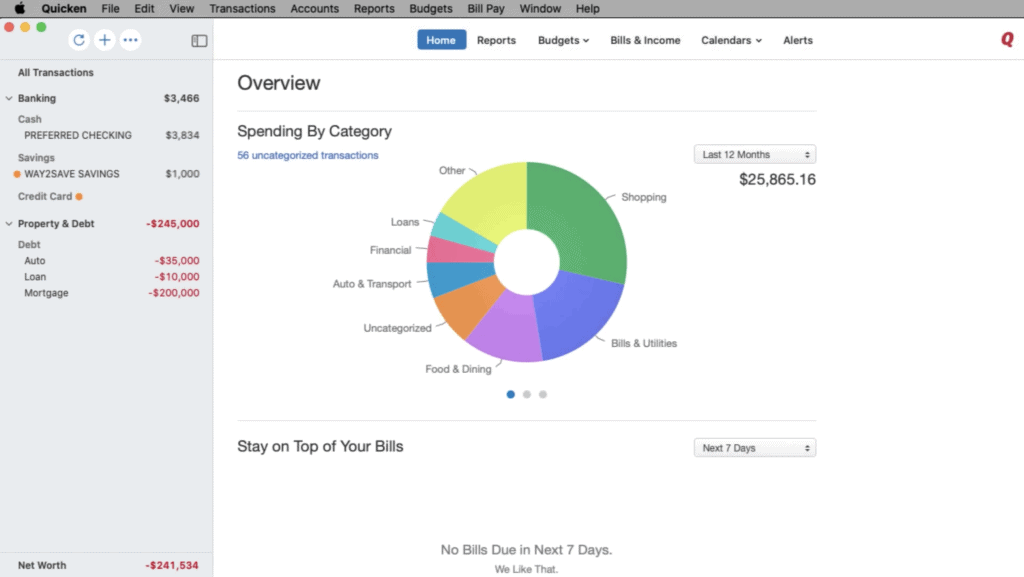Collapse the Banking section
The height and width of the screenshot is (577, 1024).
point(9,99)
